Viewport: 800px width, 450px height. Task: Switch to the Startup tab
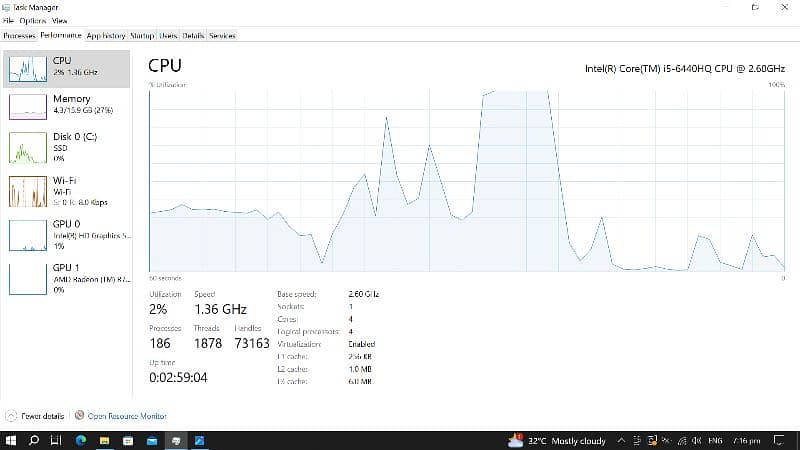point(141,35)
